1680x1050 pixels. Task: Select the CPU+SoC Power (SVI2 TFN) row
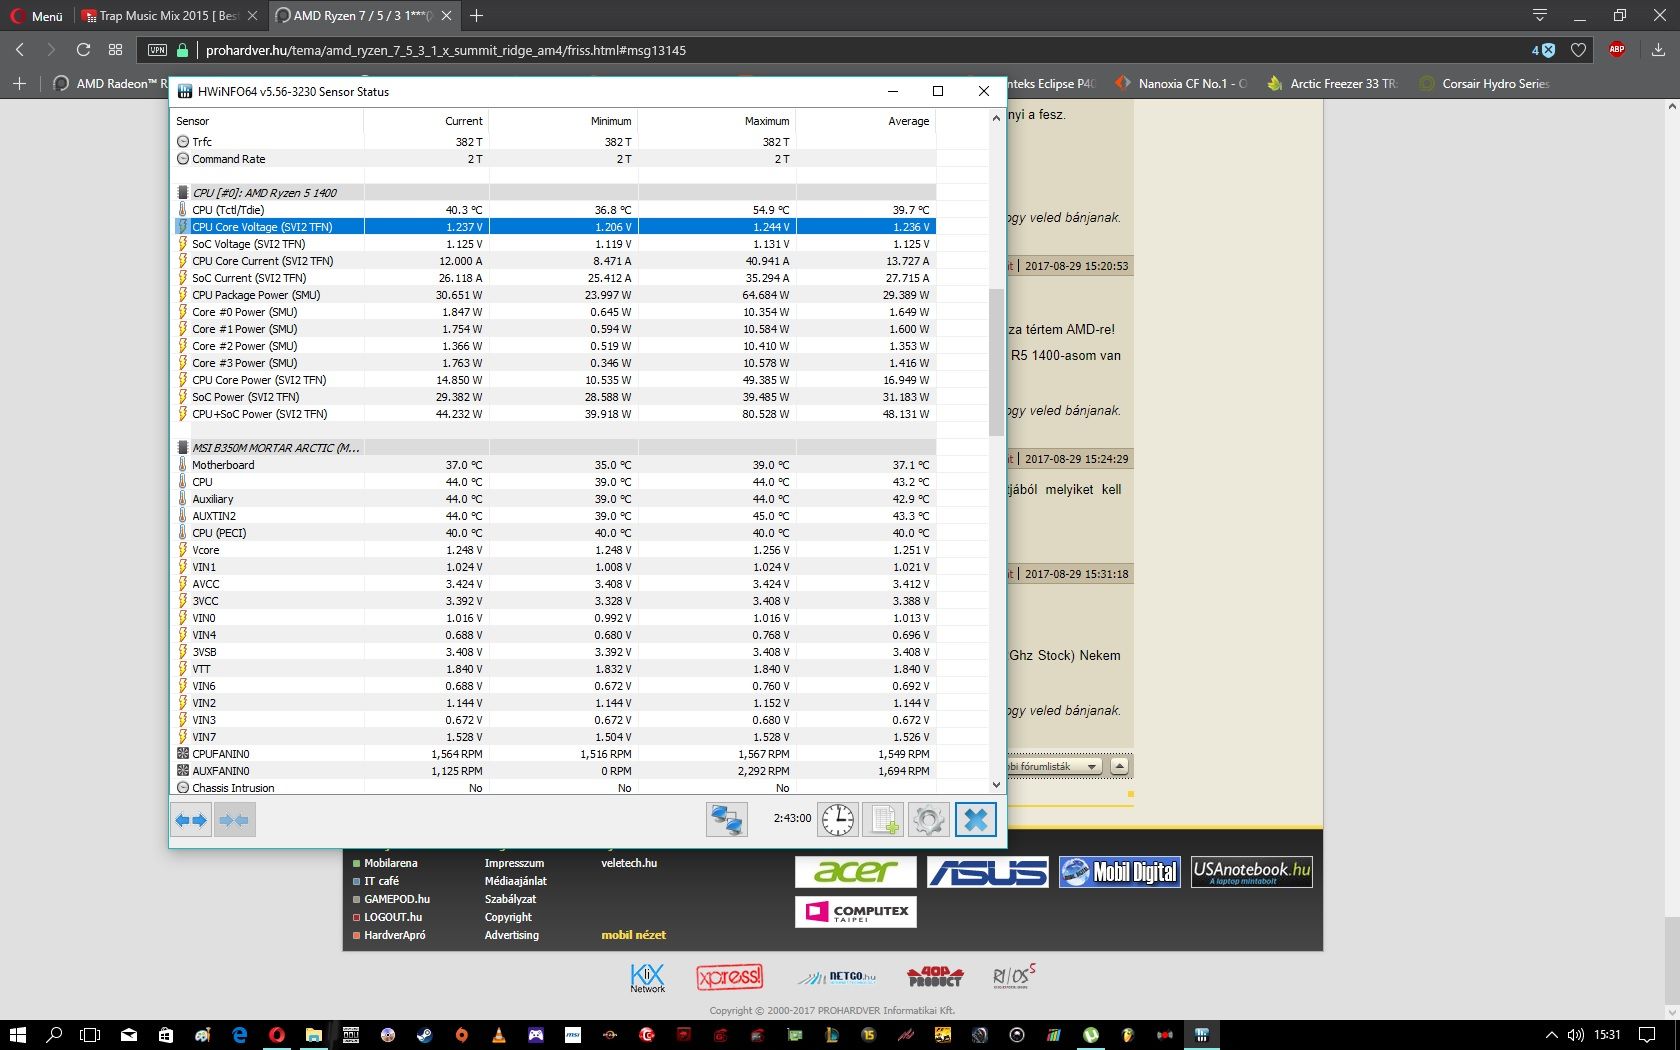[555, 414]
